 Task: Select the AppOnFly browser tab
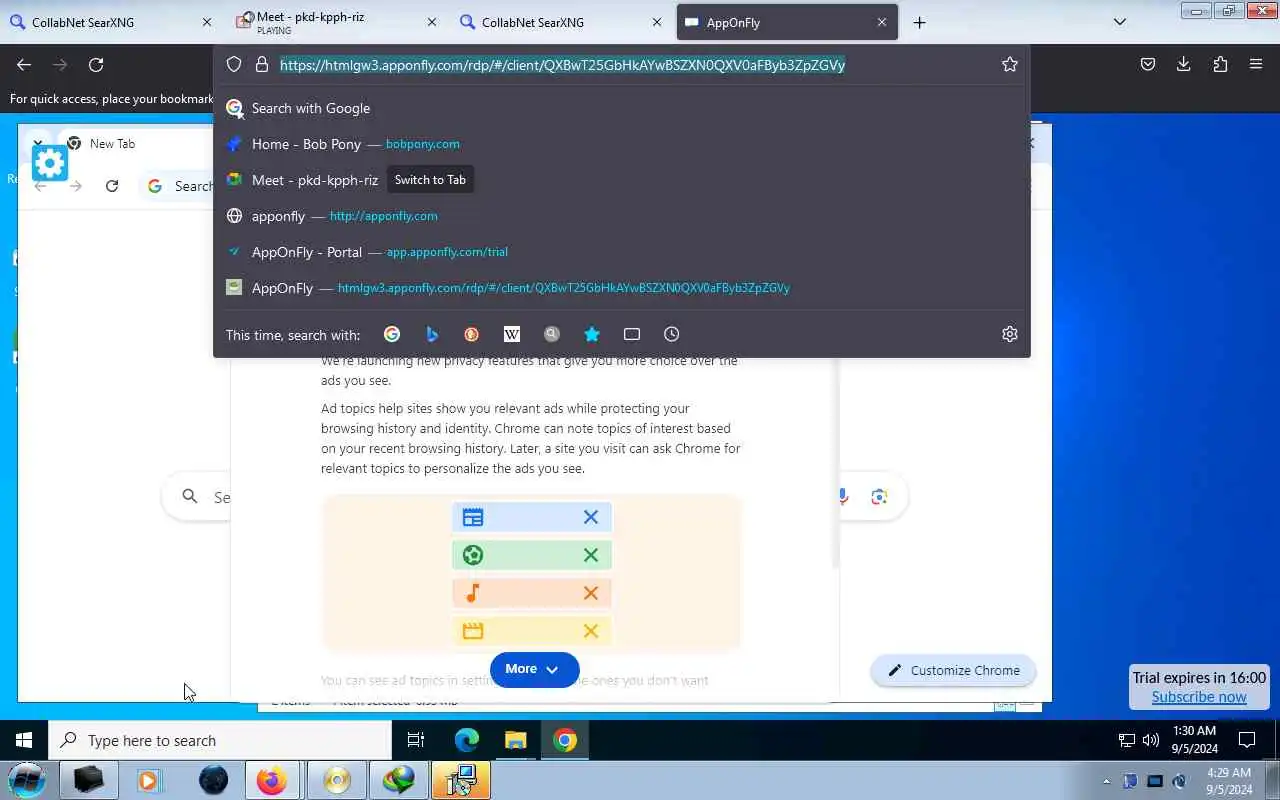[787, 22]
